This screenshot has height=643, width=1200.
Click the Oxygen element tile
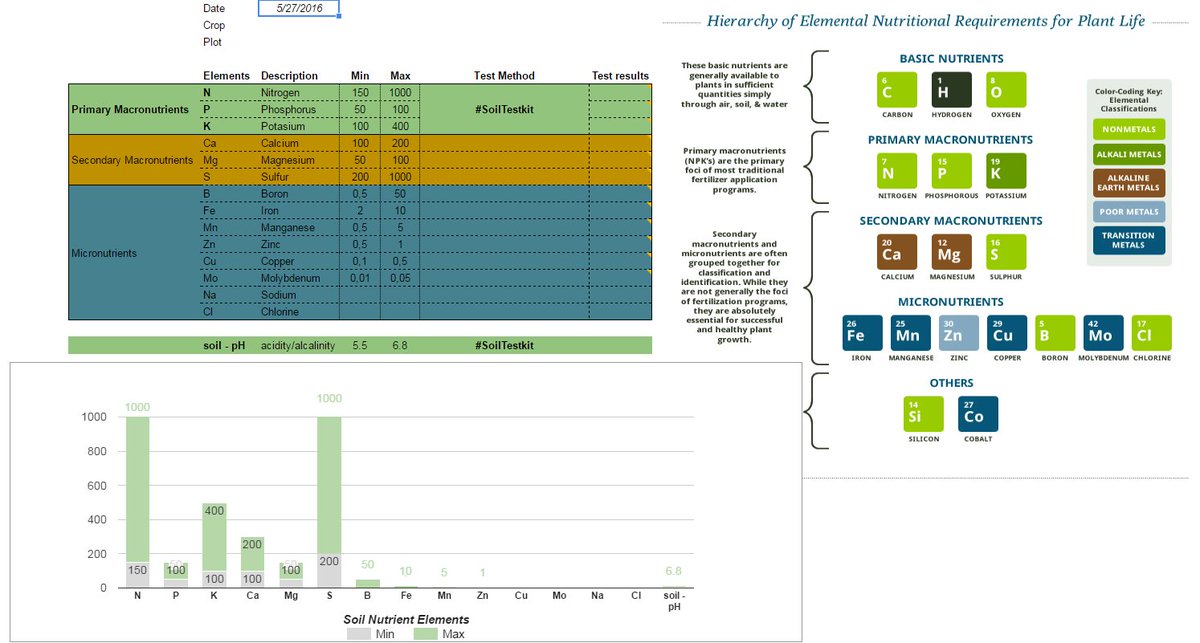click(1006, 90)
